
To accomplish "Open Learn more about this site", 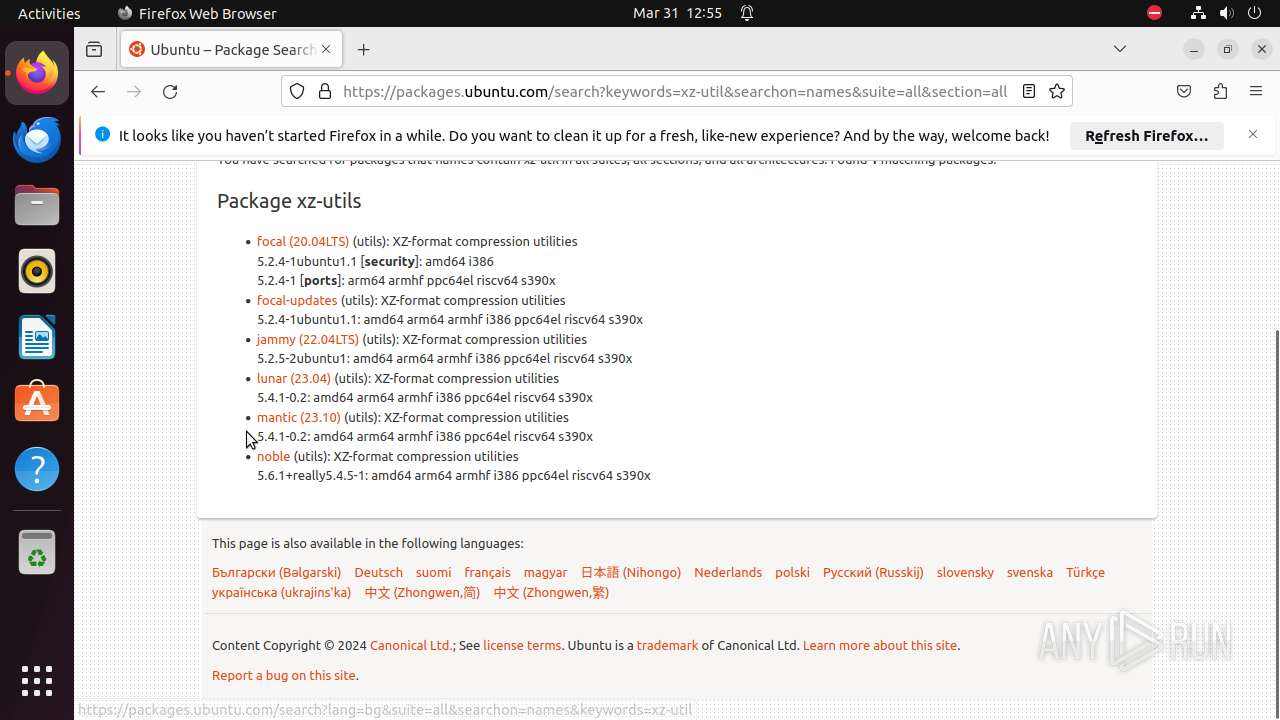I will point(880,645).
